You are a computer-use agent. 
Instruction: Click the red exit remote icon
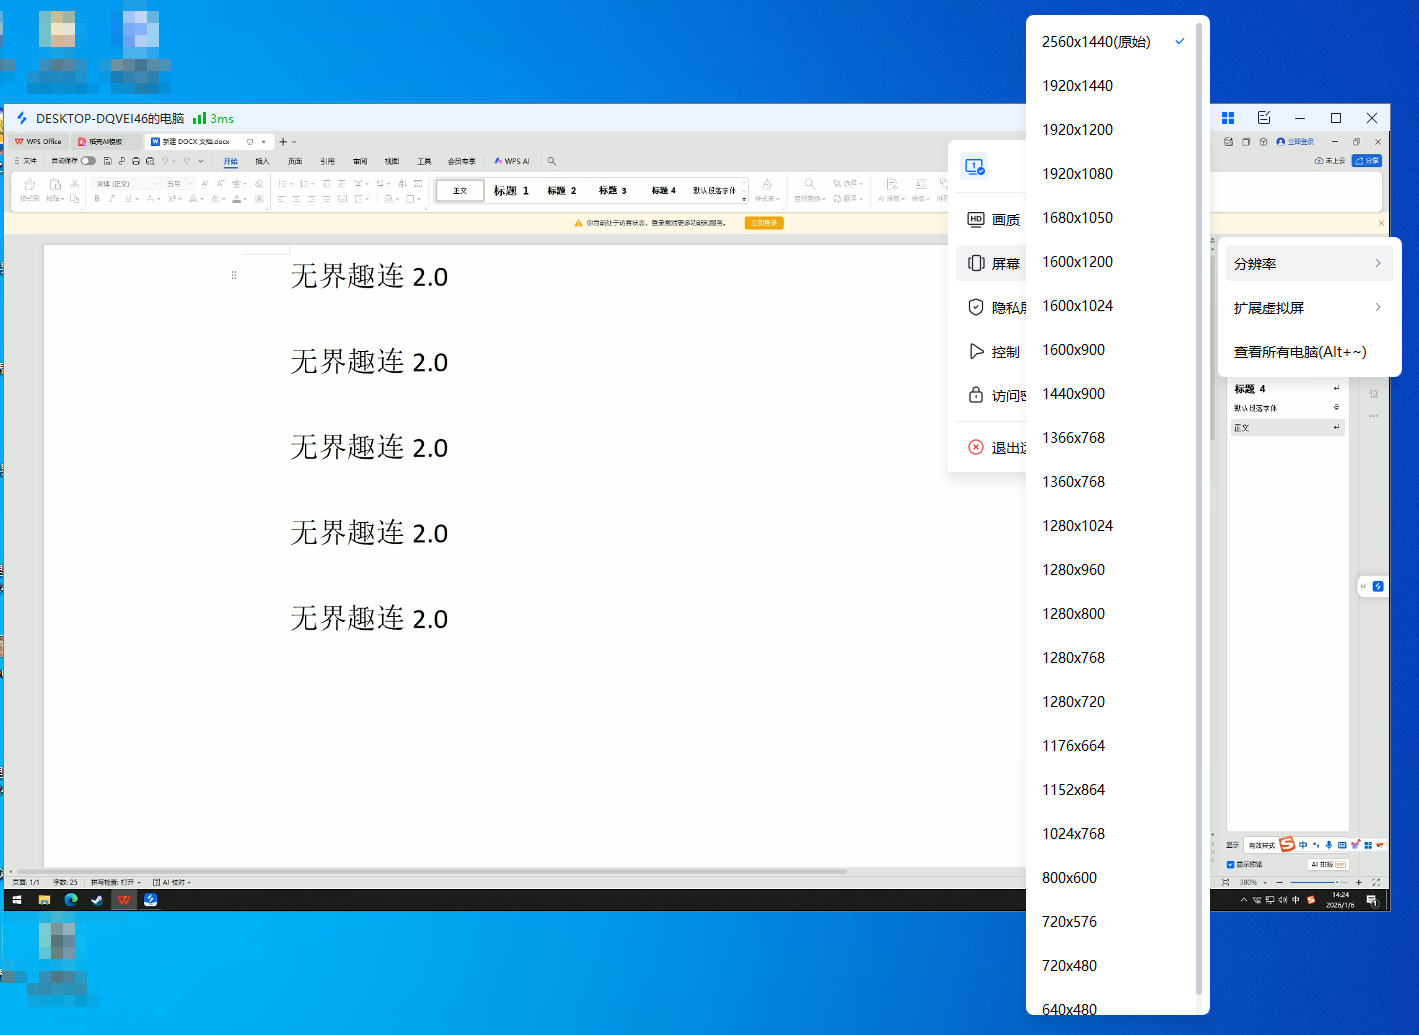point(976,448)
